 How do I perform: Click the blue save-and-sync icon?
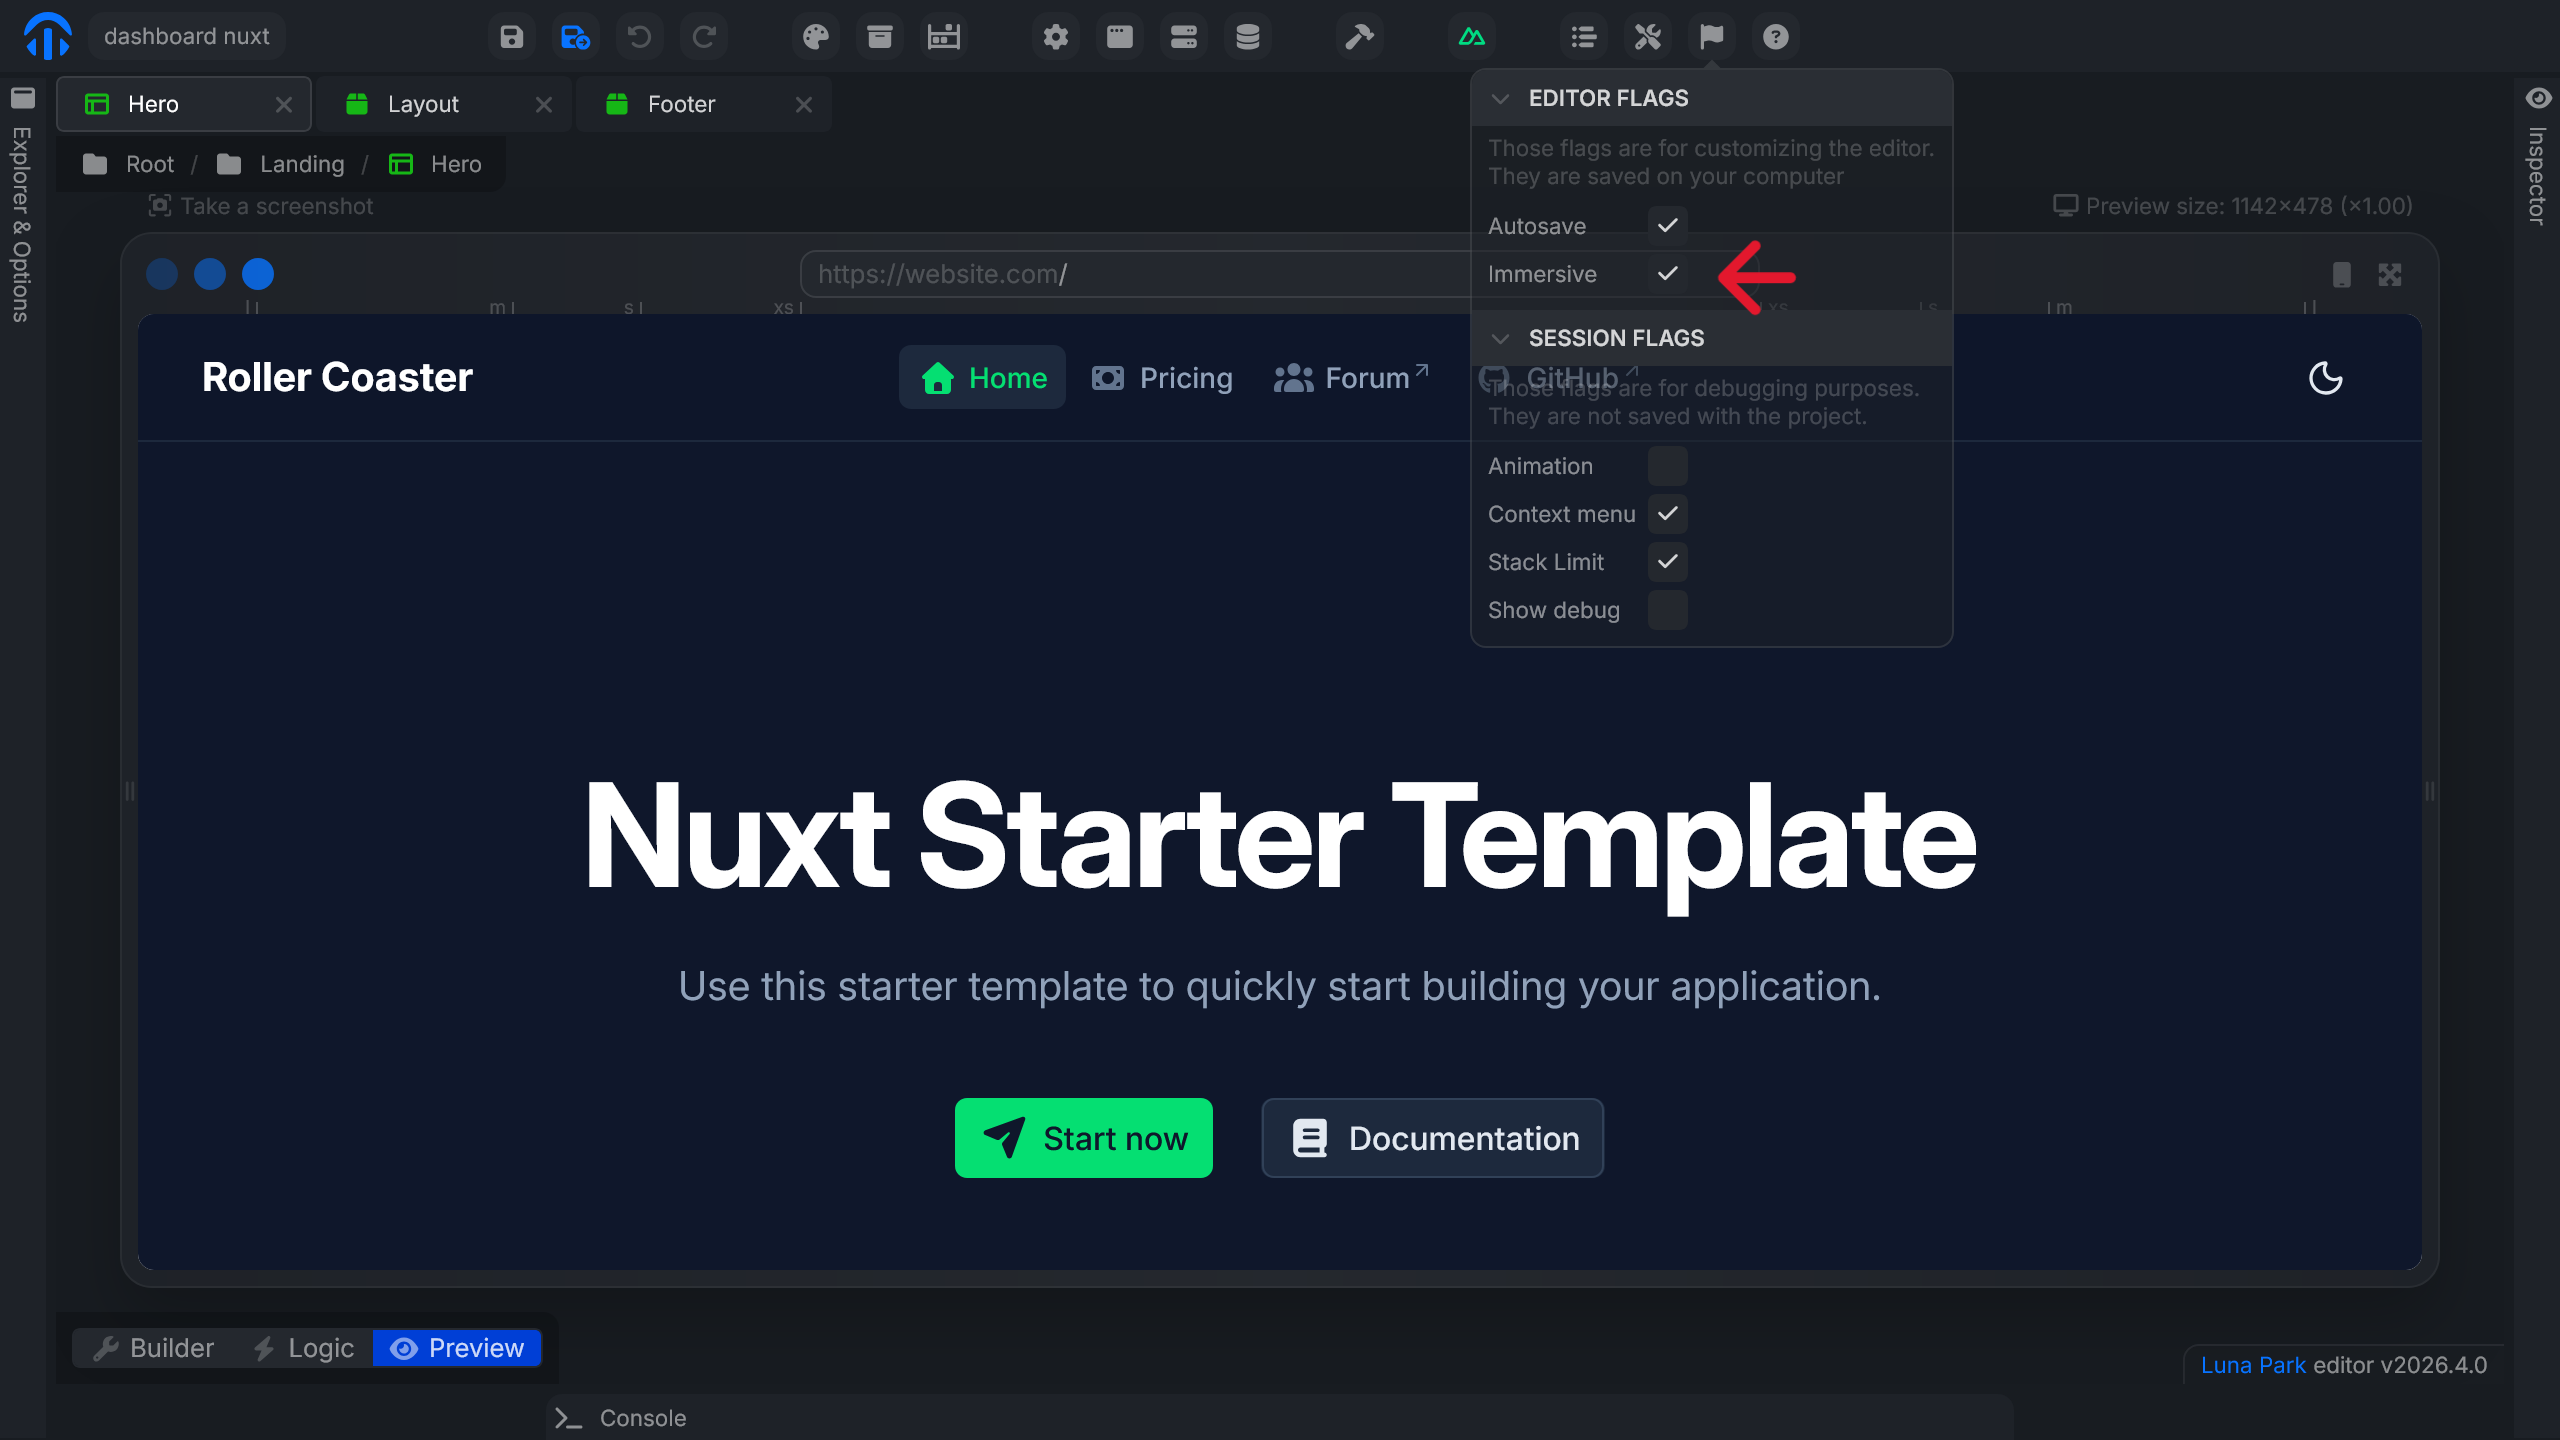point(575,37)
